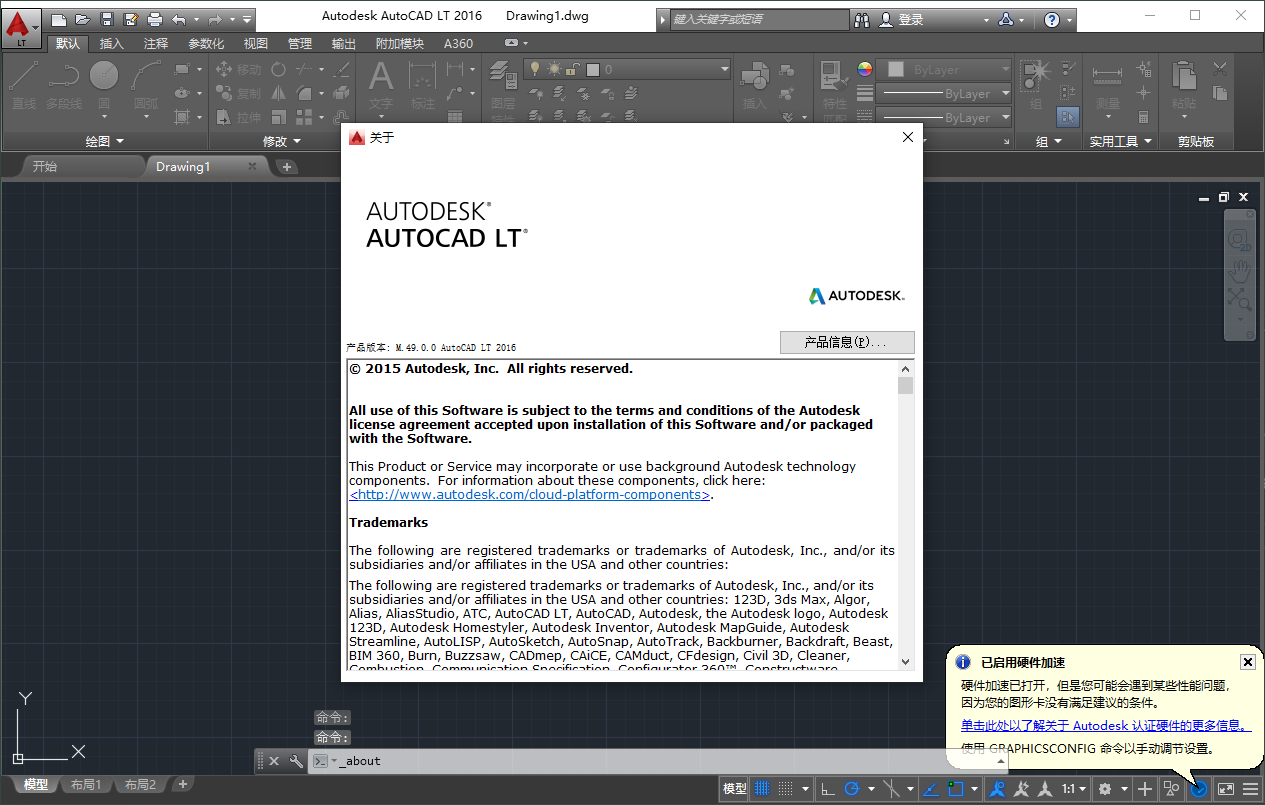Screen dimensions: 1265x805
Task: Click the Plot printer icon
Action: (154, 19)
